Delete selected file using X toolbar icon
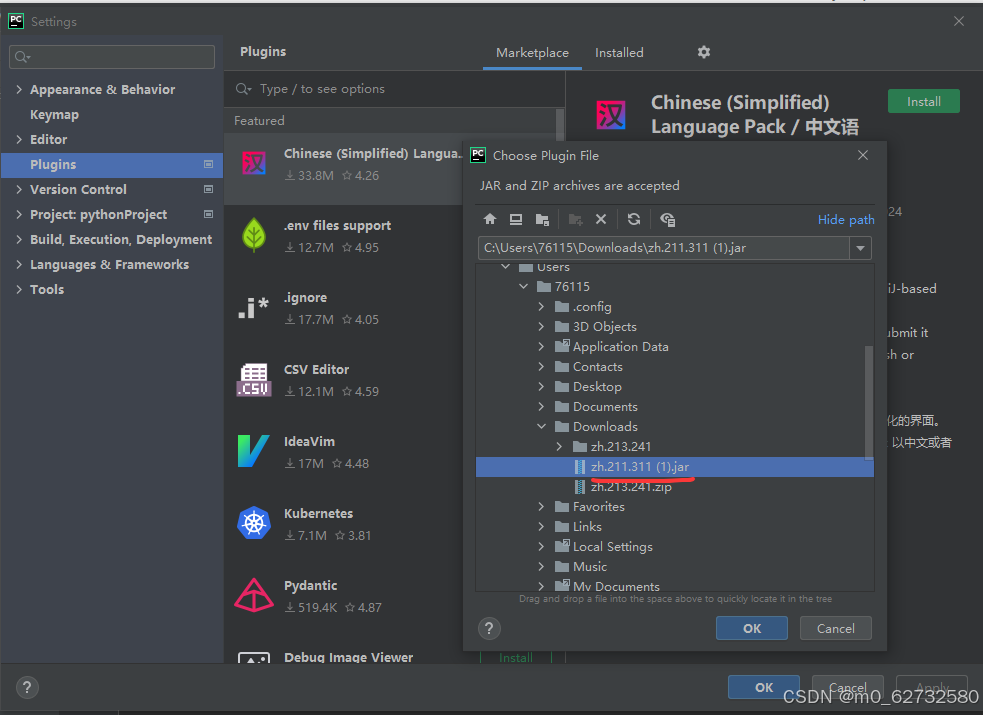983x715 pixels. tap(601, 219)
